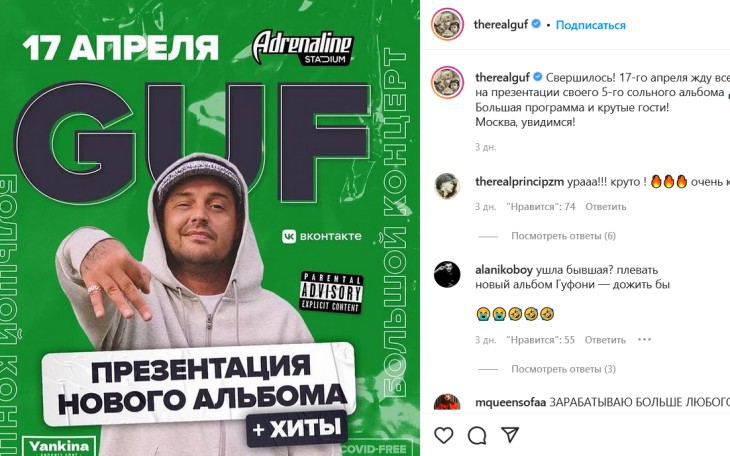Image resolution: width=730 pixels, height=456 pixels.
Task: Share post via paper plane icon
Action: coord(510,435)
